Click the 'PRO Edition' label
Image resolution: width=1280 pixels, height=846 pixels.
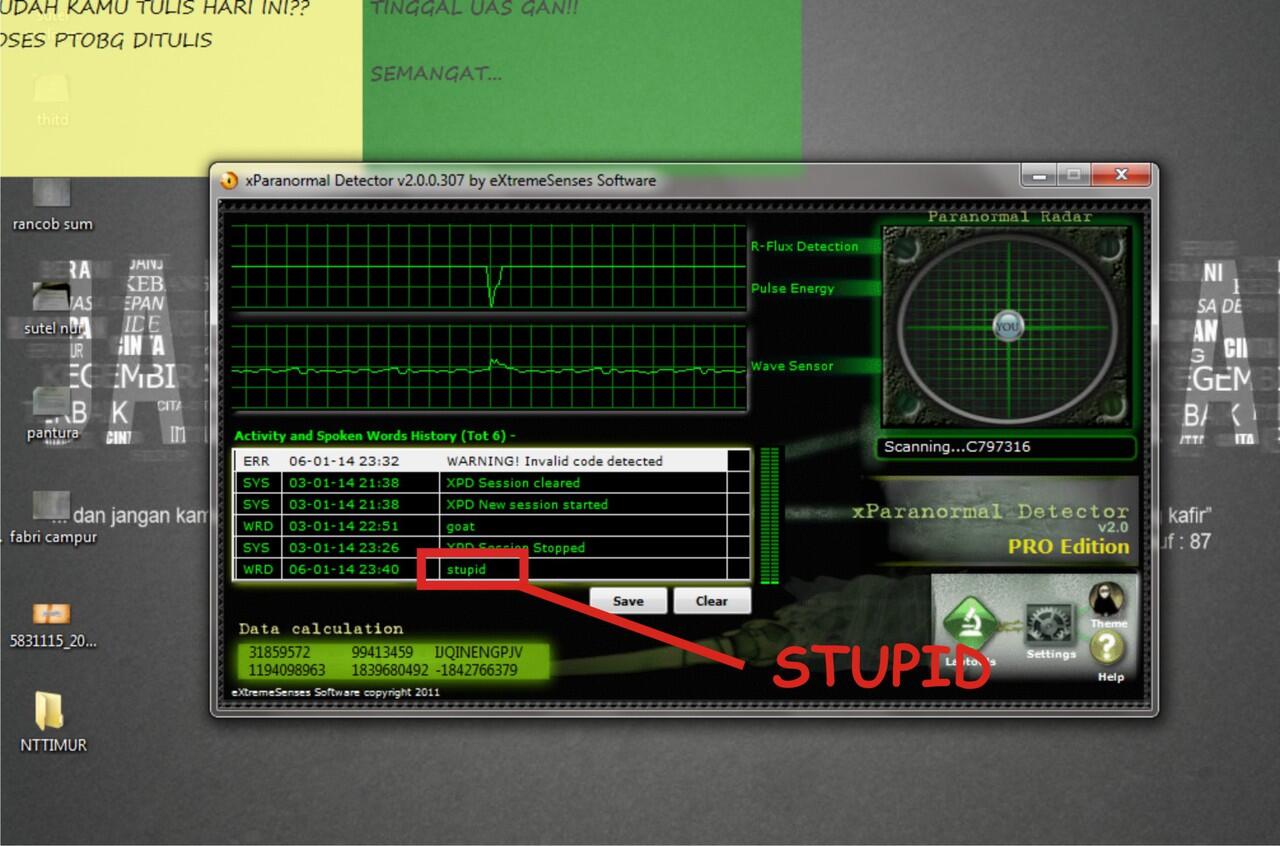(x=1068, y=546)
